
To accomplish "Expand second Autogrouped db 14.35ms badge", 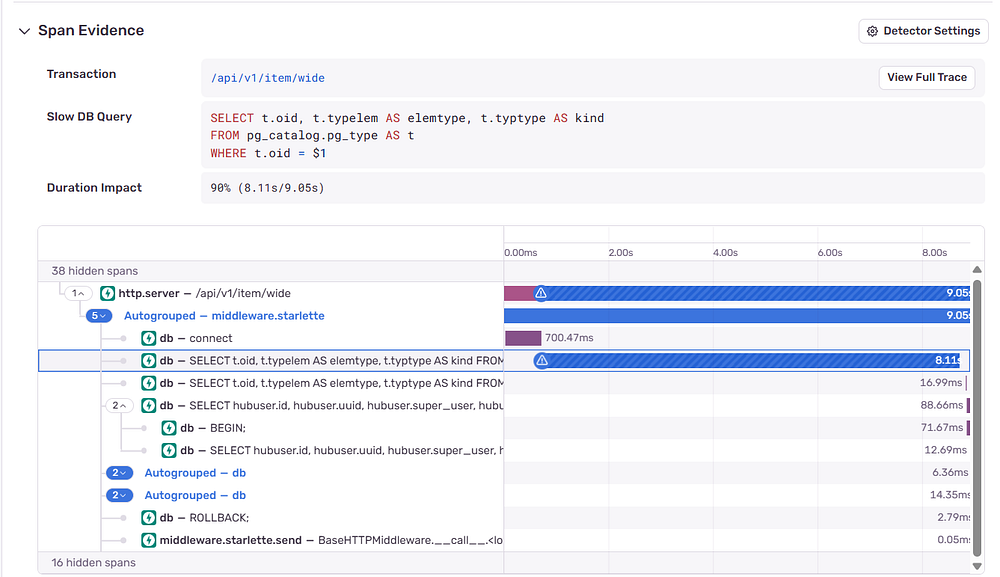I will [119, 495].
